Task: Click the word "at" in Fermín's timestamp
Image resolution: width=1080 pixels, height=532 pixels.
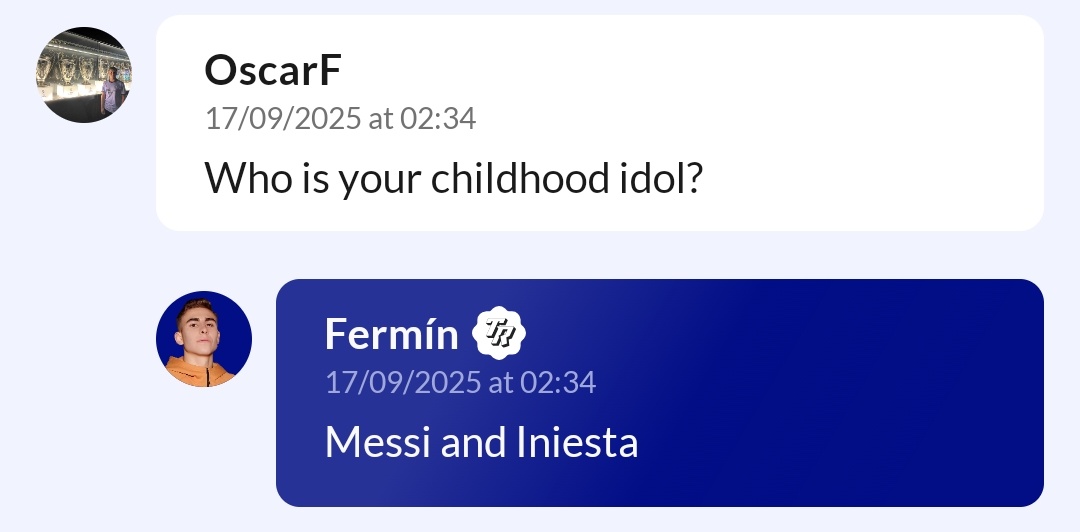Action: click(x=500, y=382)
